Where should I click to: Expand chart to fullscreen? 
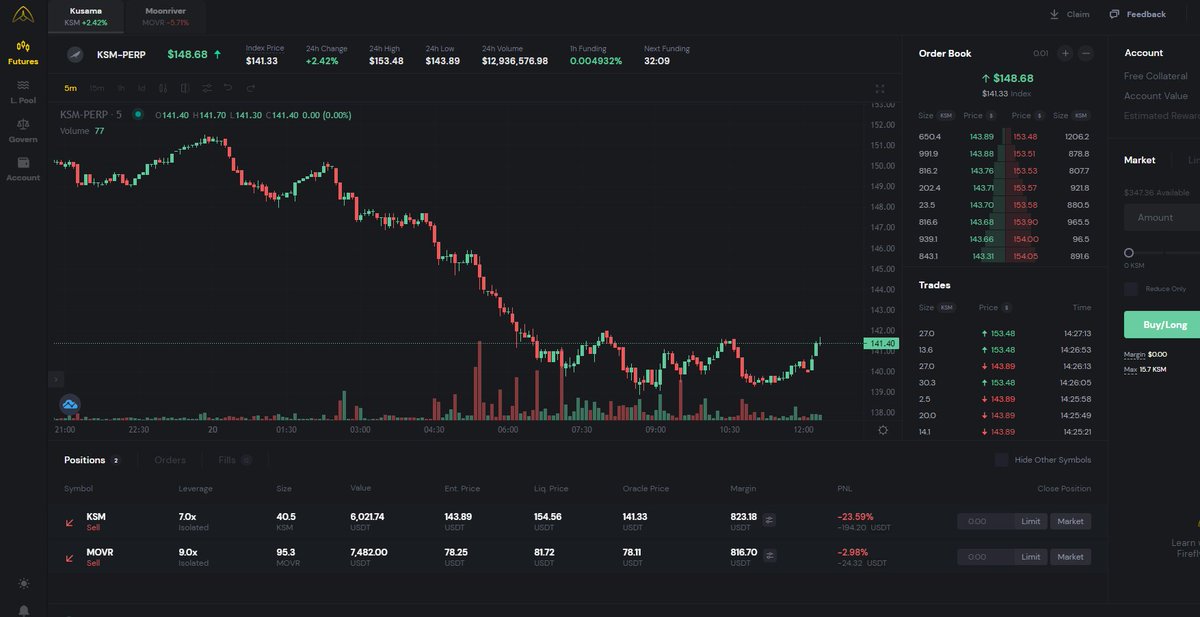[880, 89]
